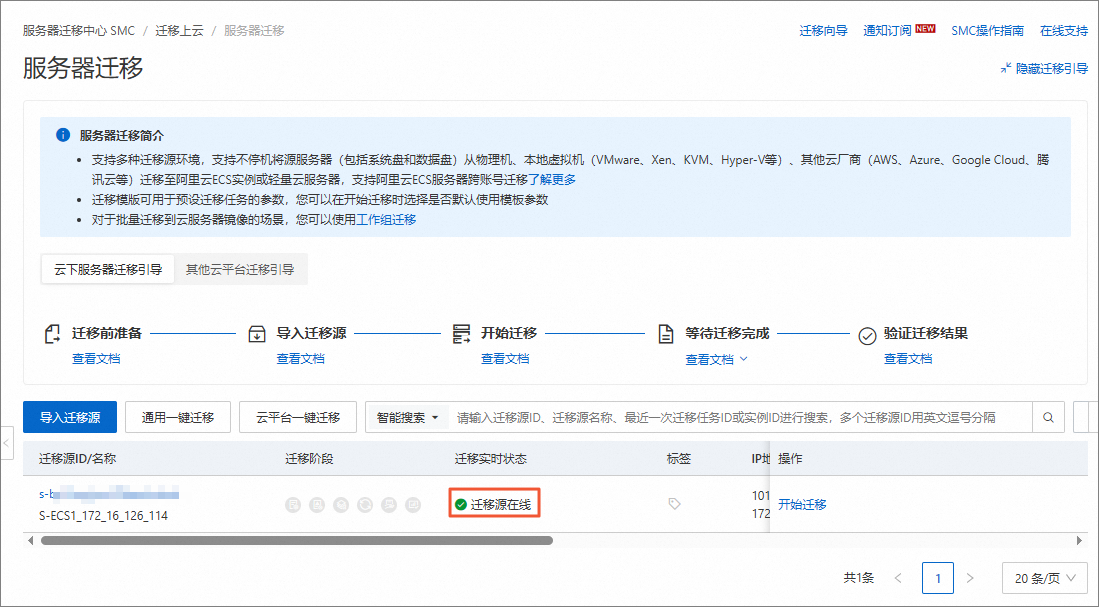Go to 迁移上云 breadcrumb
This screenshot has height=607, width=1099.
click(x=179, y=30)
